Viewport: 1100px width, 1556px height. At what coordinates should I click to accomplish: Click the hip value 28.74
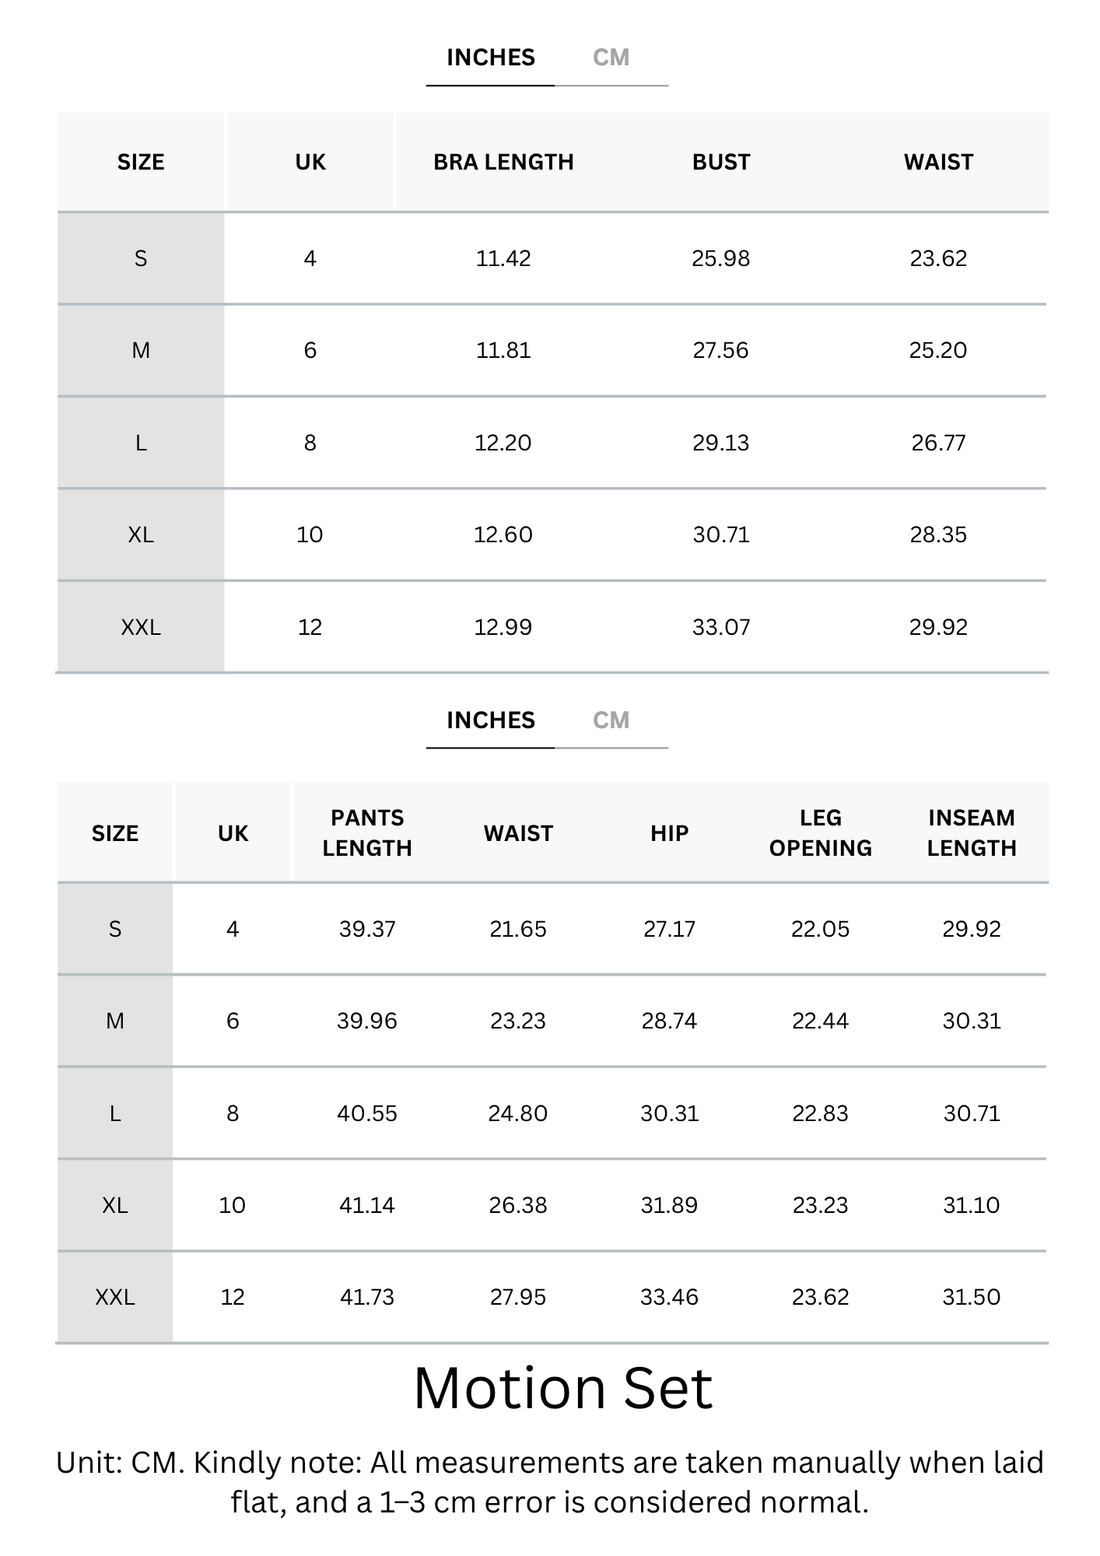669,1021
